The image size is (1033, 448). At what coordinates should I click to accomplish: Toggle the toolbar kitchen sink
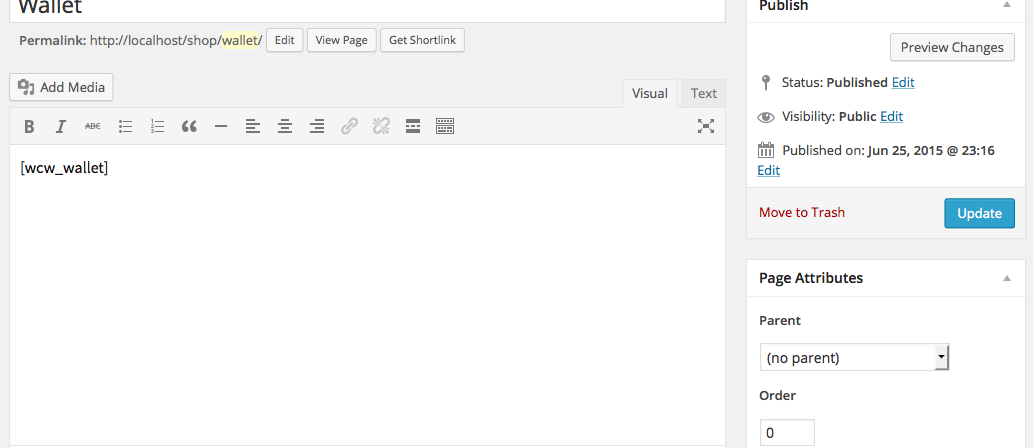445,126
